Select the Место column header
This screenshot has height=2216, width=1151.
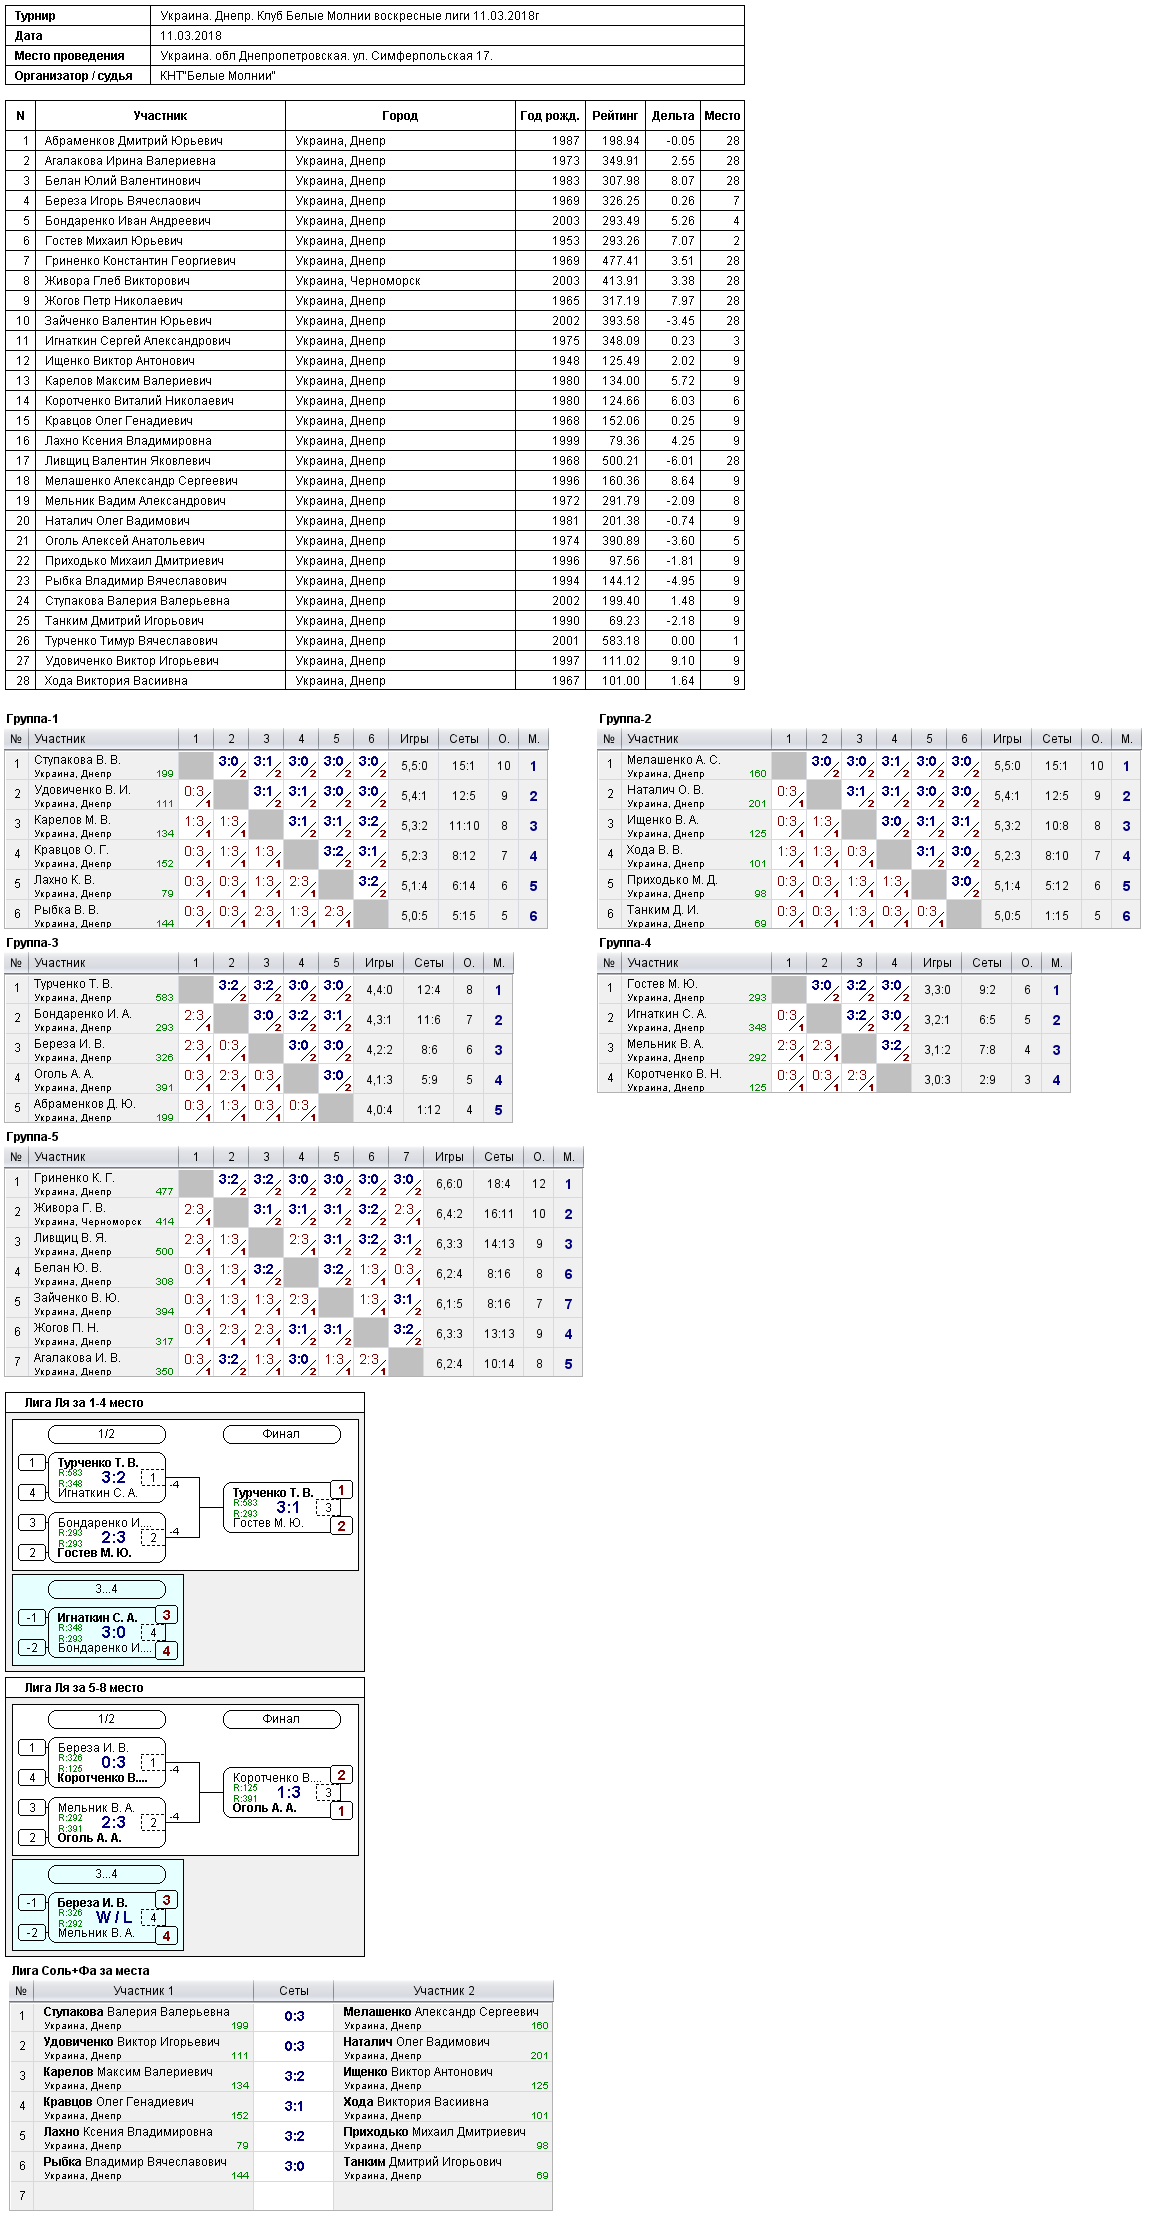(x=722, y=116)
